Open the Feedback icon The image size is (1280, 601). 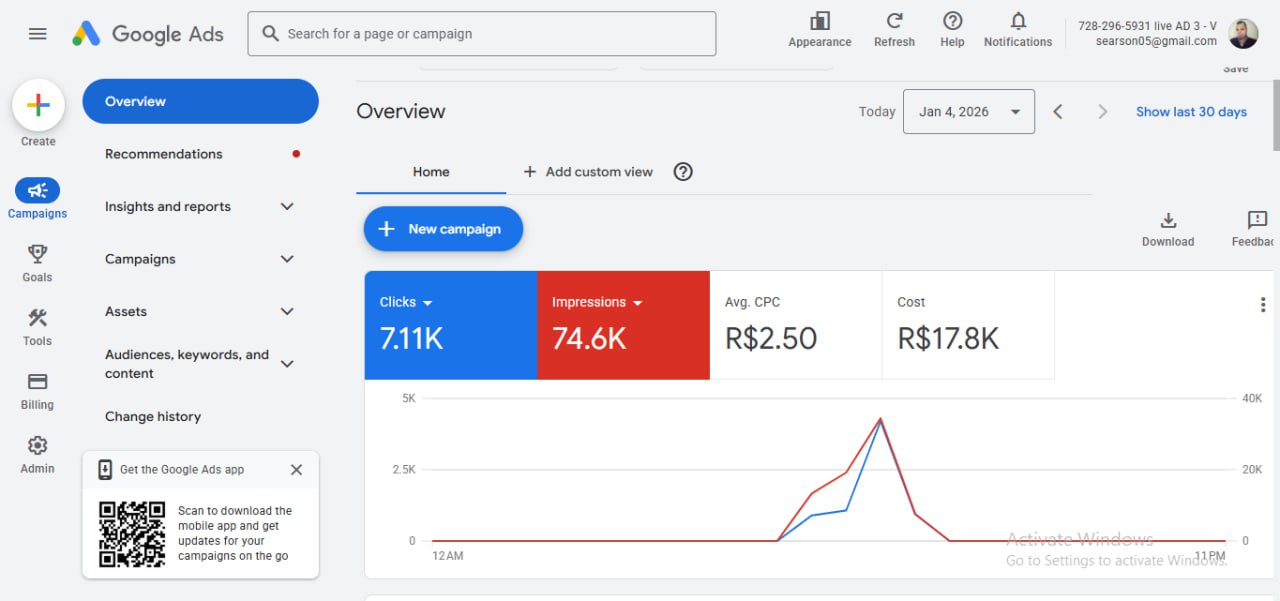1258,220
